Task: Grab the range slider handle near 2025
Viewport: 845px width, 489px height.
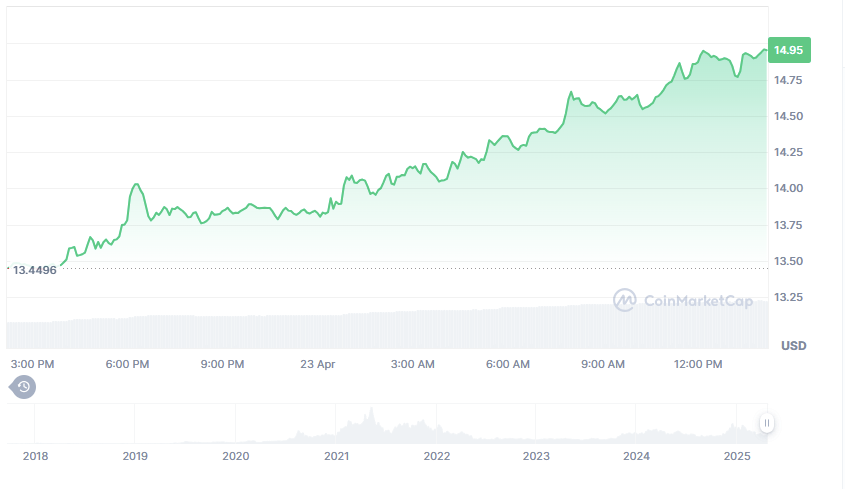Action: point(766,423)
